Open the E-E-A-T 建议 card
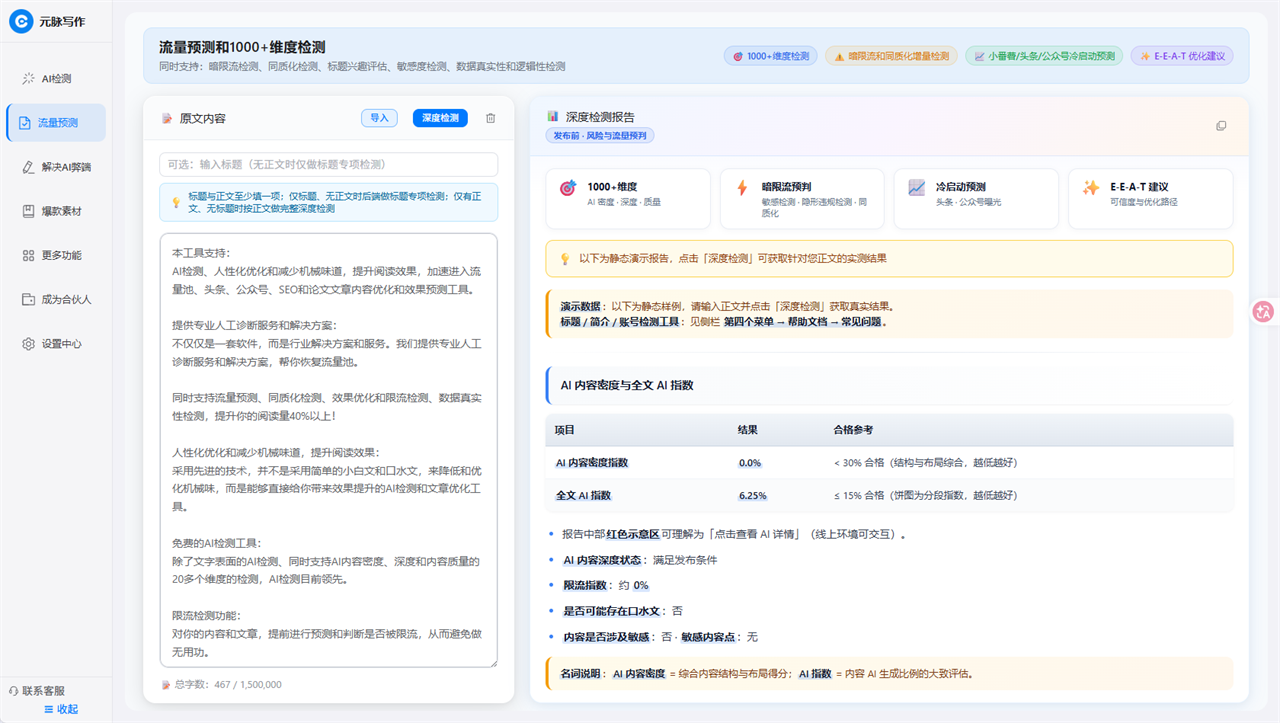Viewport: 1280px width, 723px height. 1150,198
